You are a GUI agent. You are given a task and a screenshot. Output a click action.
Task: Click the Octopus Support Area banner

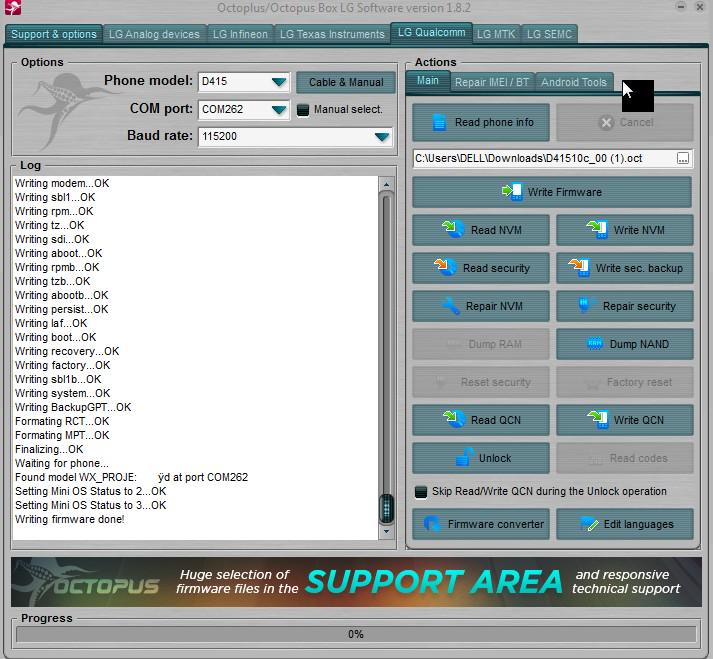point(356,582)
